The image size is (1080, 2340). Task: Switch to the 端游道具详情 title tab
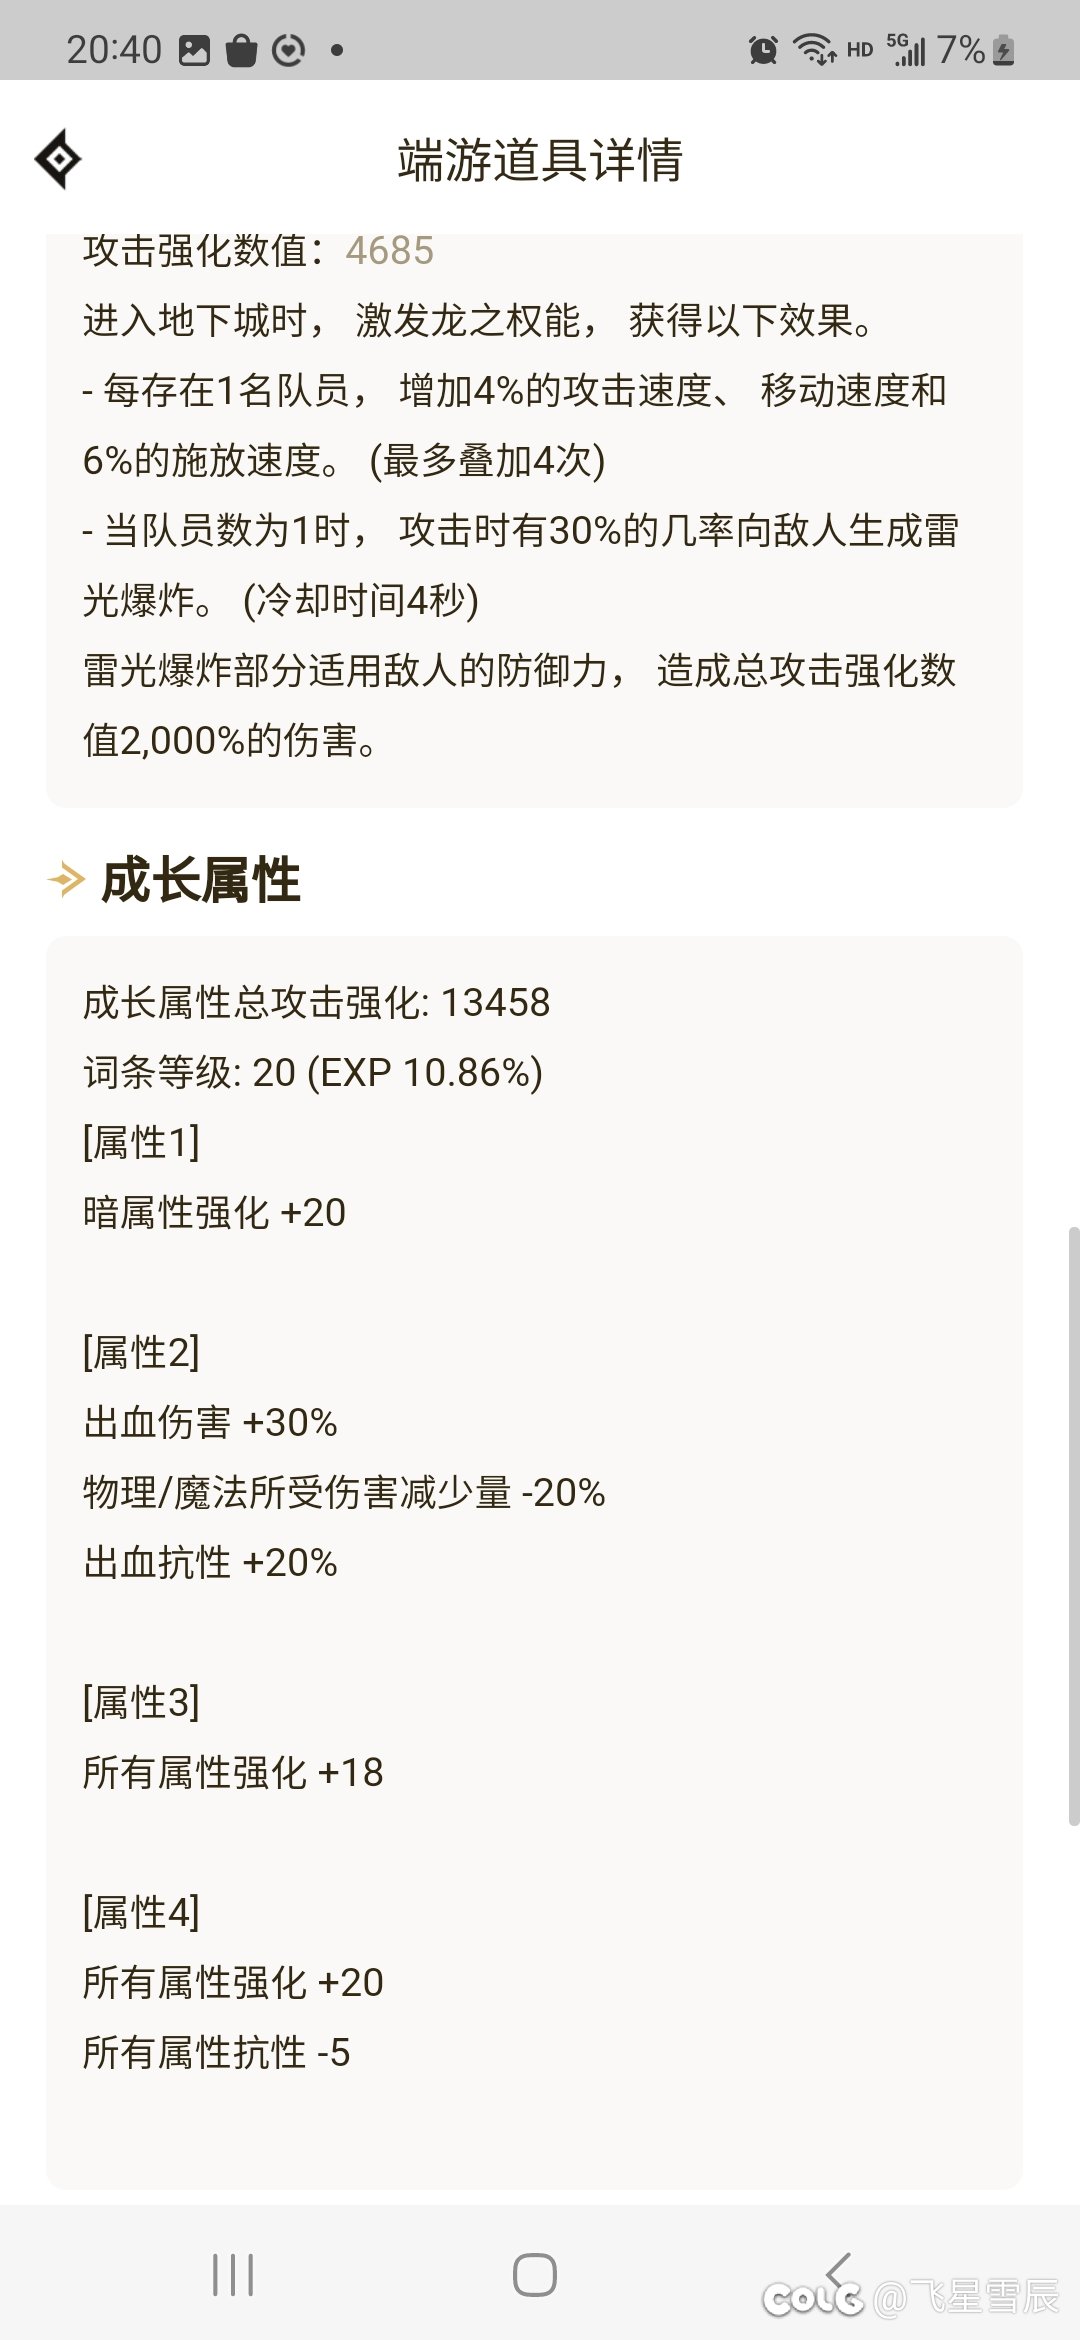click(x=540, y=162)
